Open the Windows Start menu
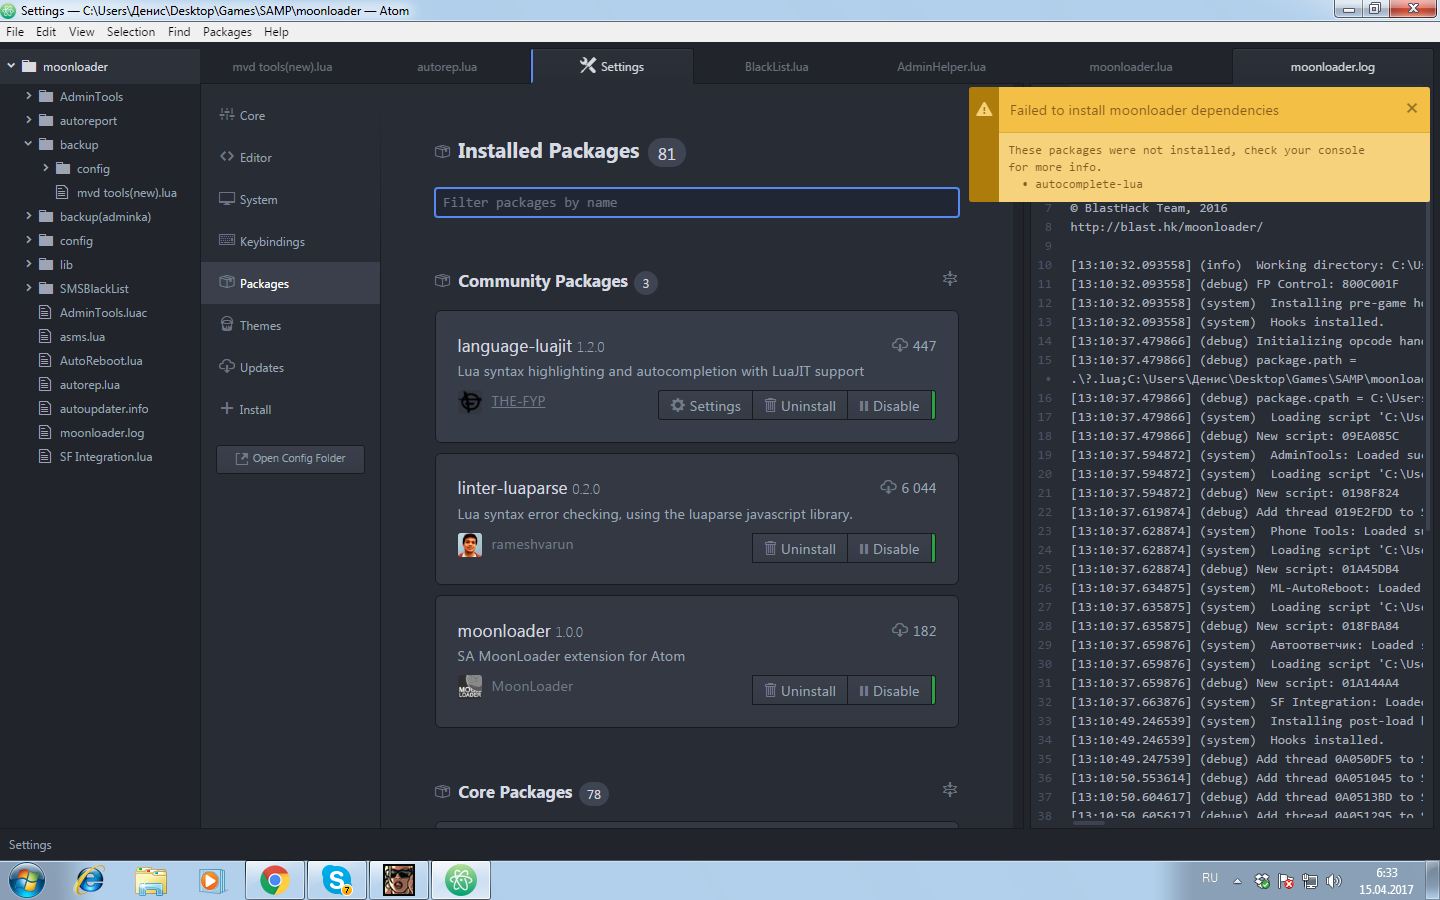 point(27,881)
